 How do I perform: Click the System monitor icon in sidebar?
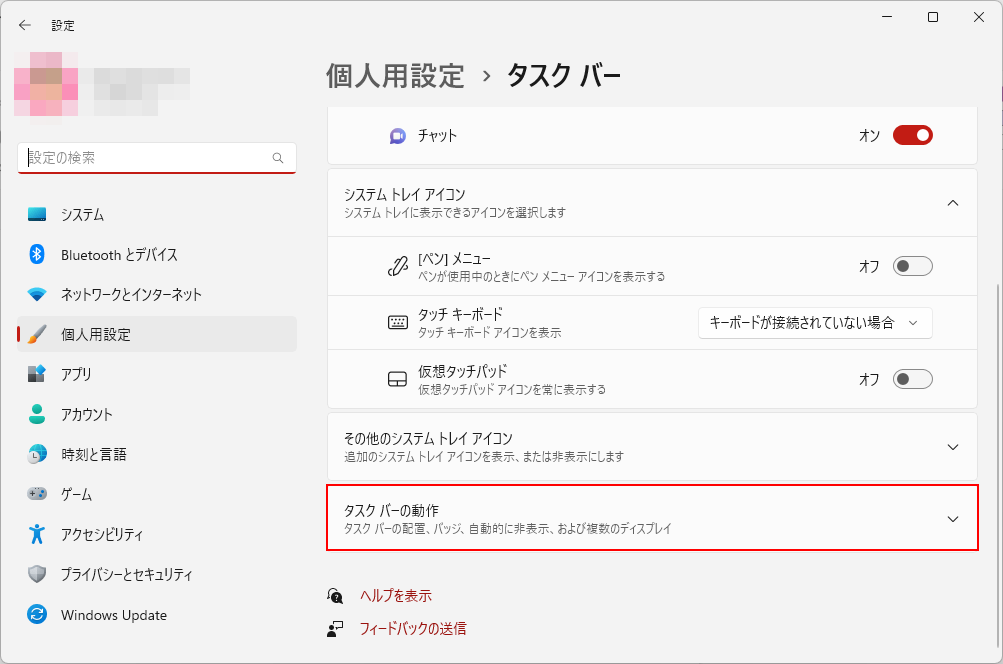pos(37,214)
